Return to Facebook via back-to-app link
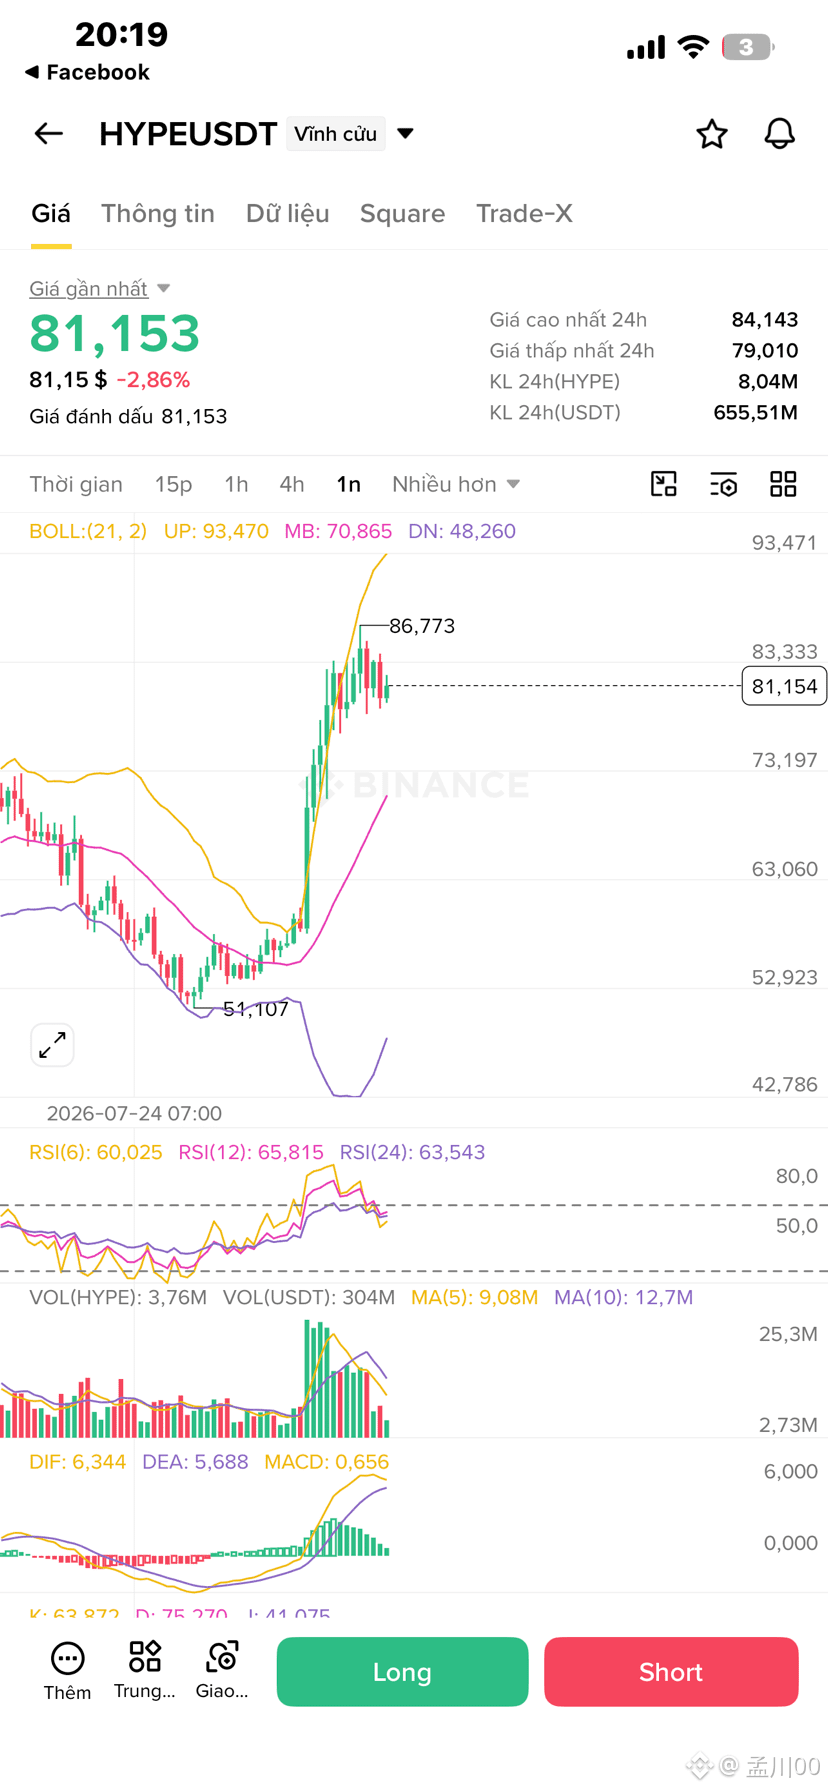The height and width of the screenshot is (1792, 828). coord(87,72)
